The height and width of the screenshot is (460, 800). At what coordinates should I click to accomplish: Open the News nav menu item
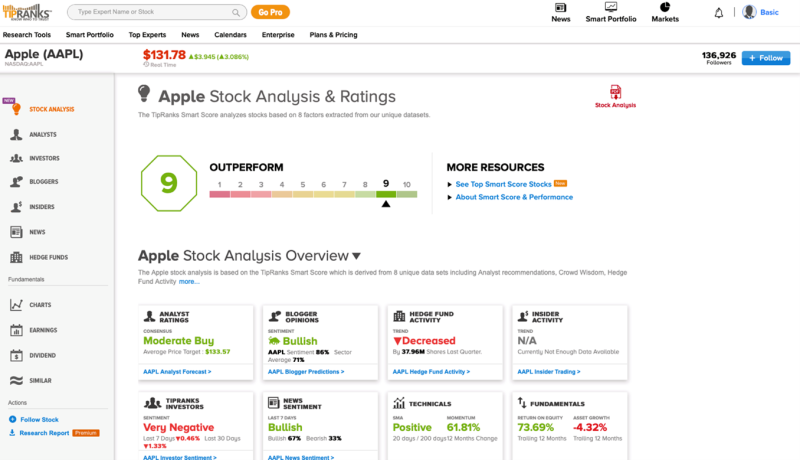pyautogui.click(x=190, y=35)
